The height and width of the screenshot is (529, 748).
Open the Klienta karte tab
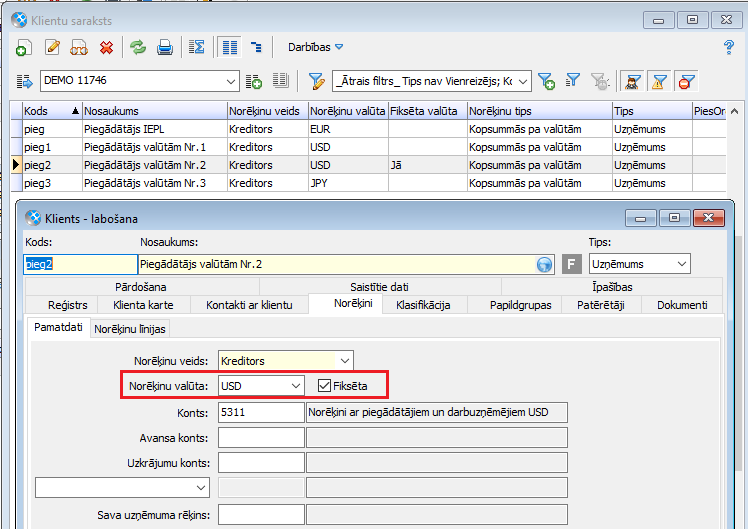(x=143, y=305)
